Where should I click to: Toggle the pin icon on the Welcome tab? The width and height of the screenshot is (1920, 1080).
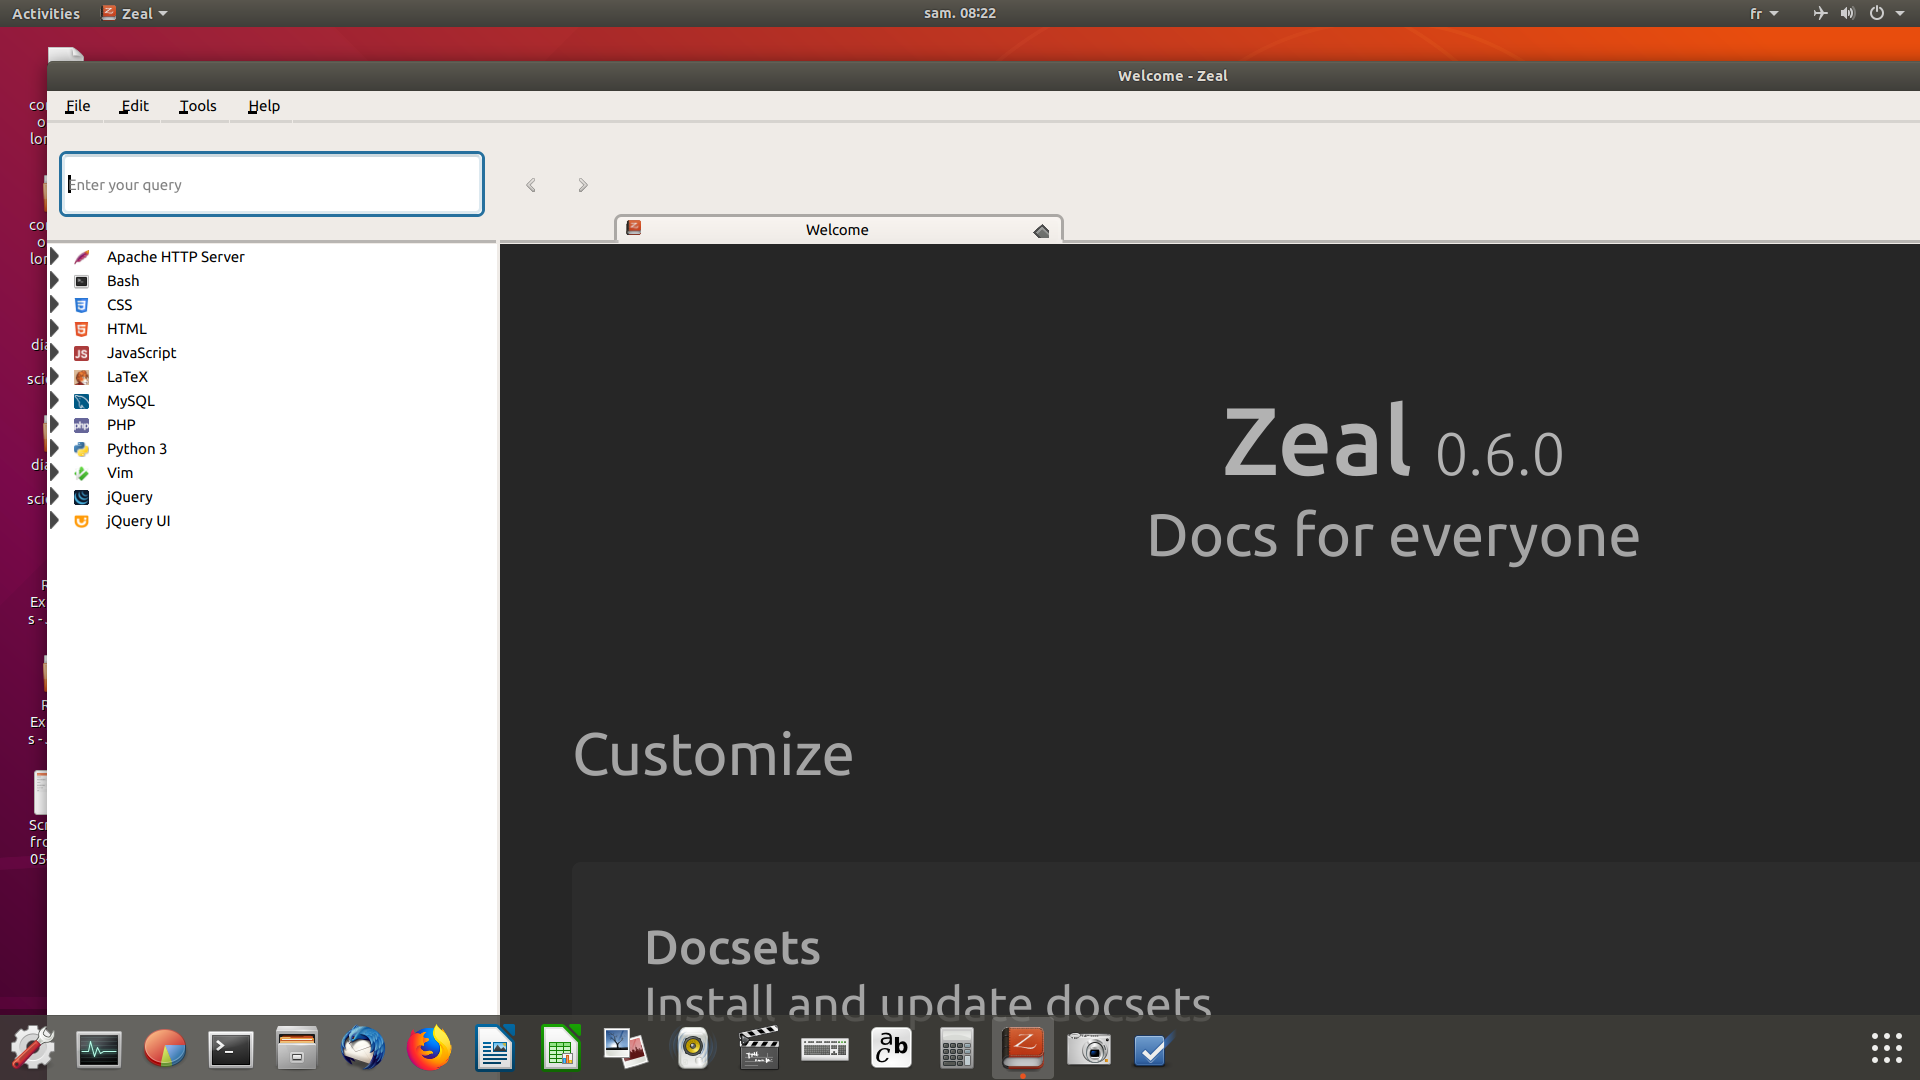coord(1041,230)
